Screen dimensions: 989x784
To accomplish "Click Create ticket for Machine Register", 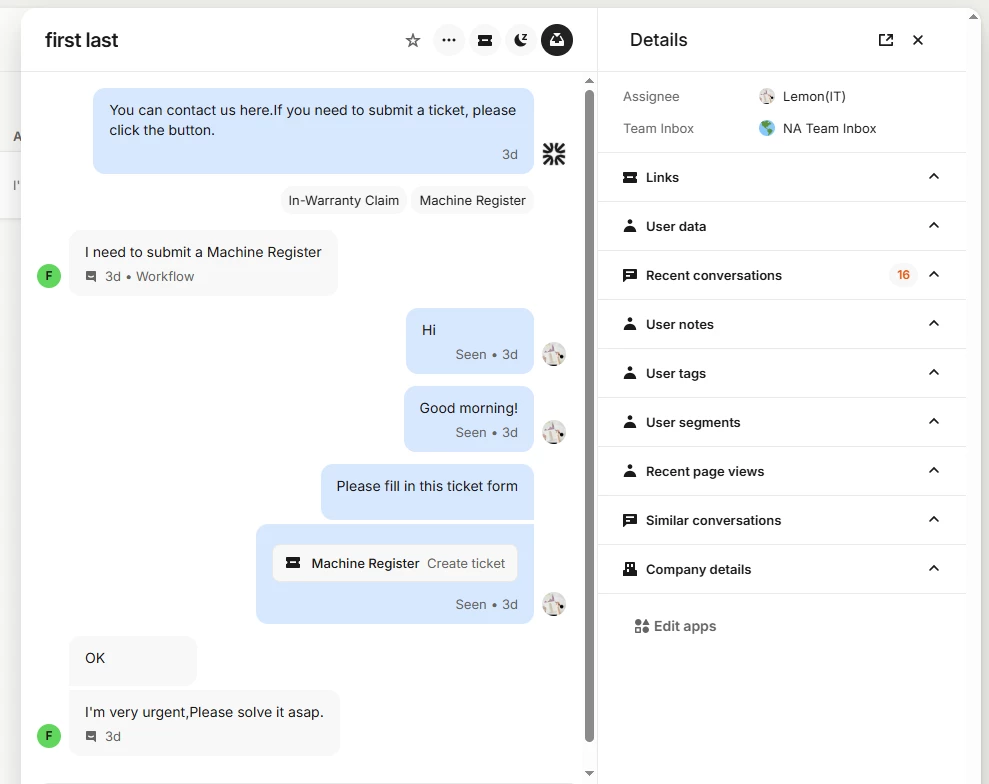I will 466,563.
